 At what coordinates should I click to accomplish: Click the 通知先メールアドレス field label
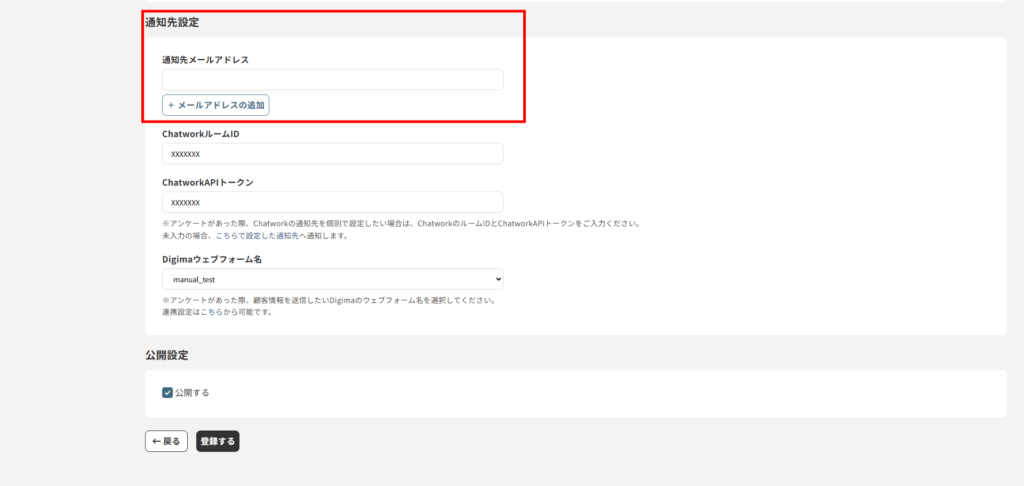[x=205, y=60]
